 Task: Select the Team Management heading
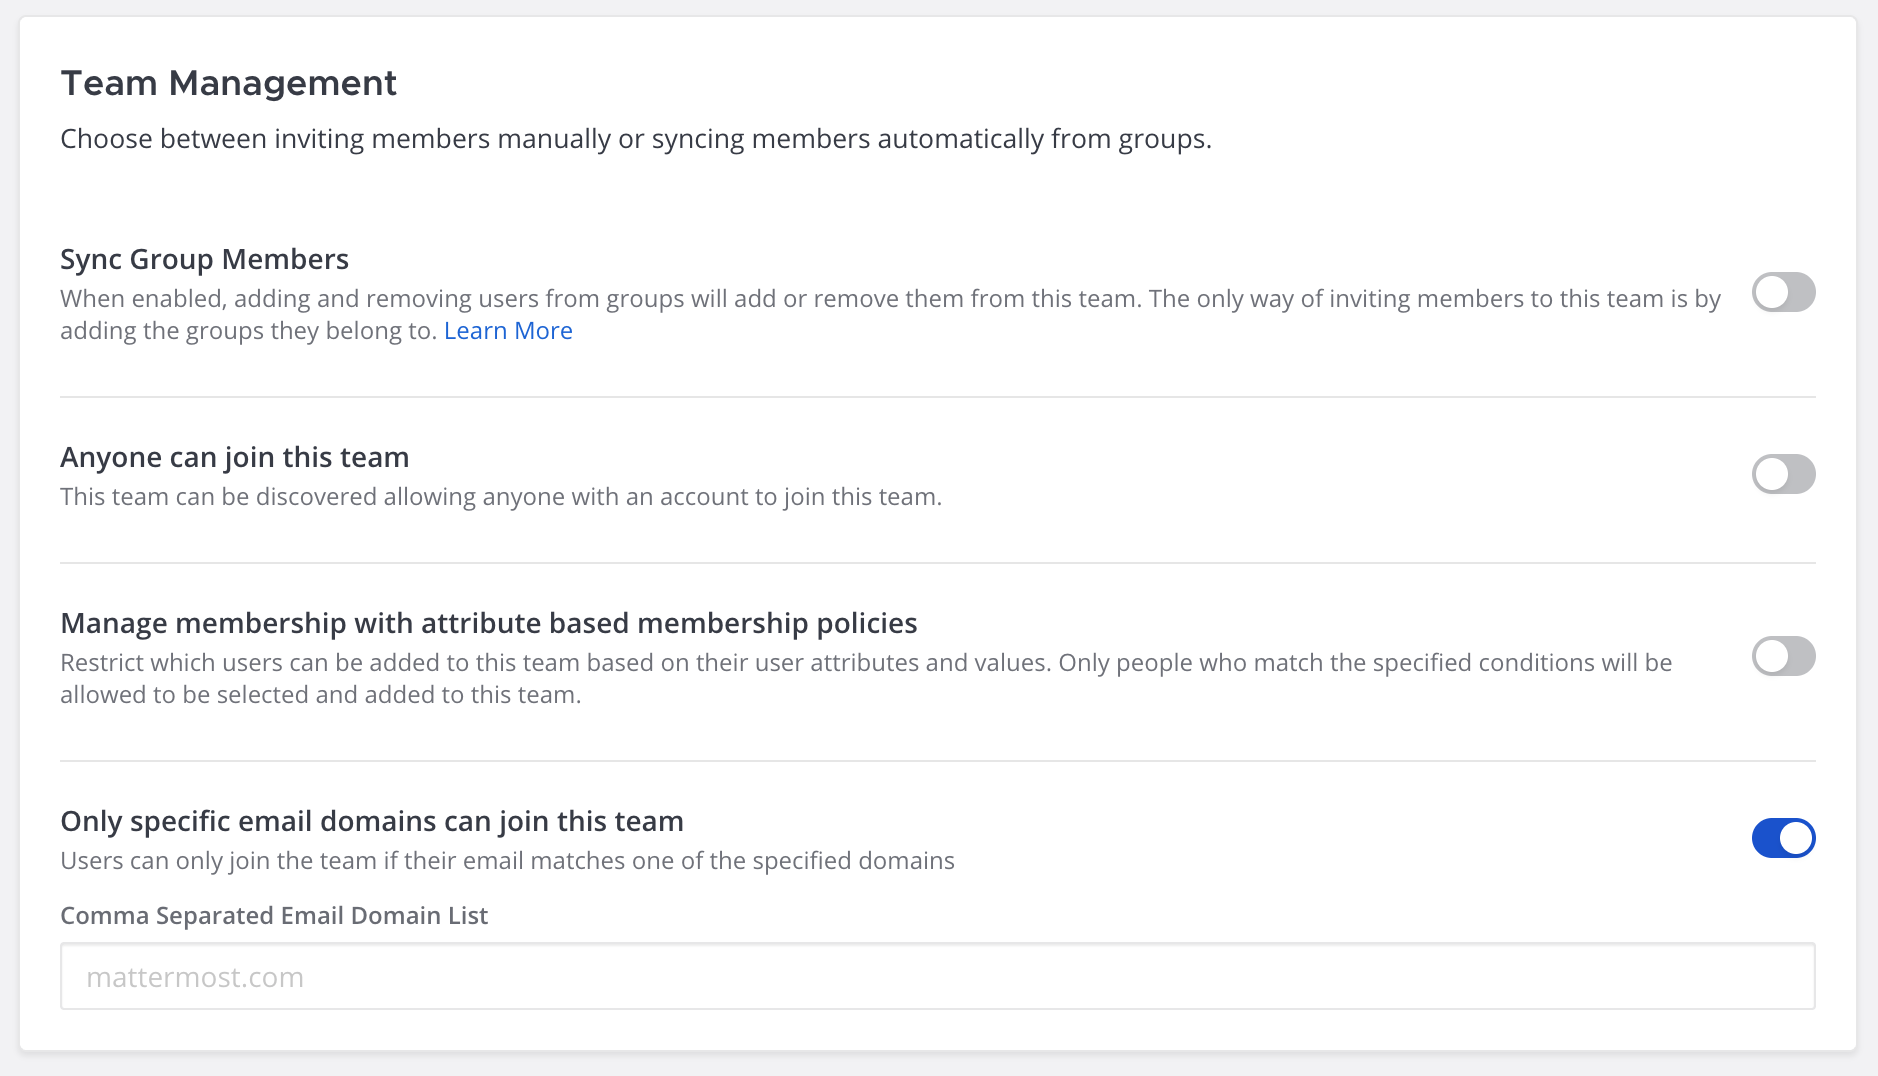tap(229, 83)
